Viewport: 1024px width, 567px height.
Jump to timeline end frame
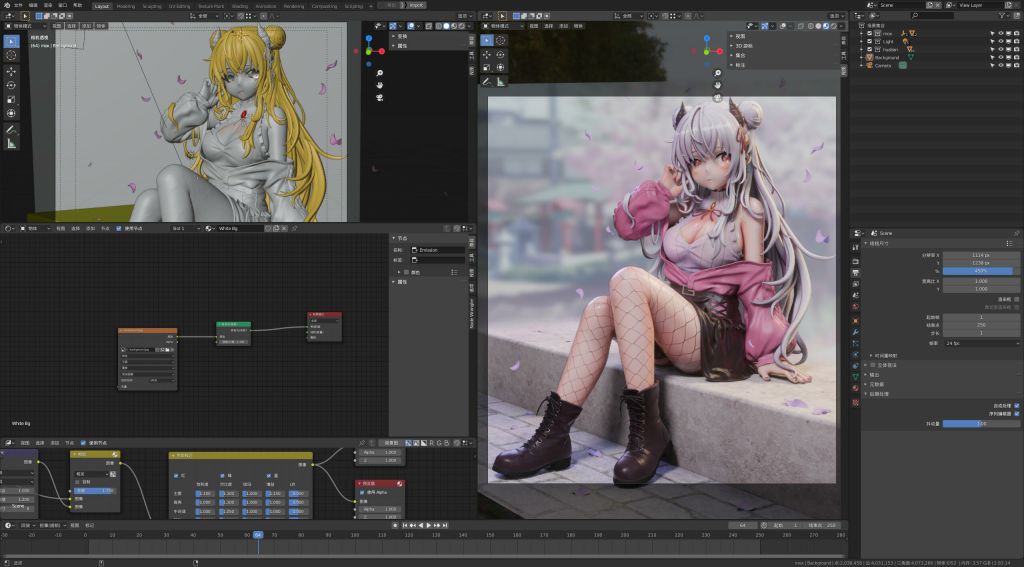pos(445,525)
